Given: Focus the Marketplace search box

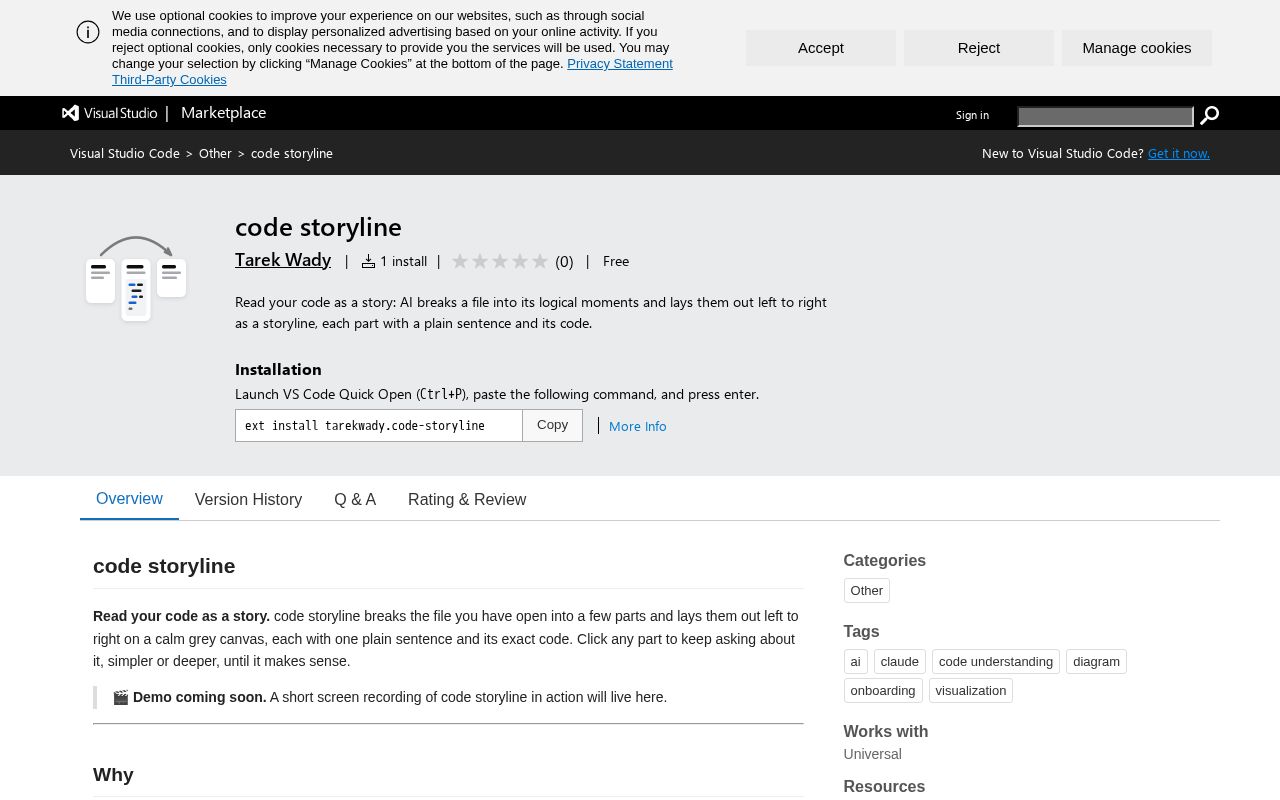Looking at the screenshot, I should pos(1105,116).
